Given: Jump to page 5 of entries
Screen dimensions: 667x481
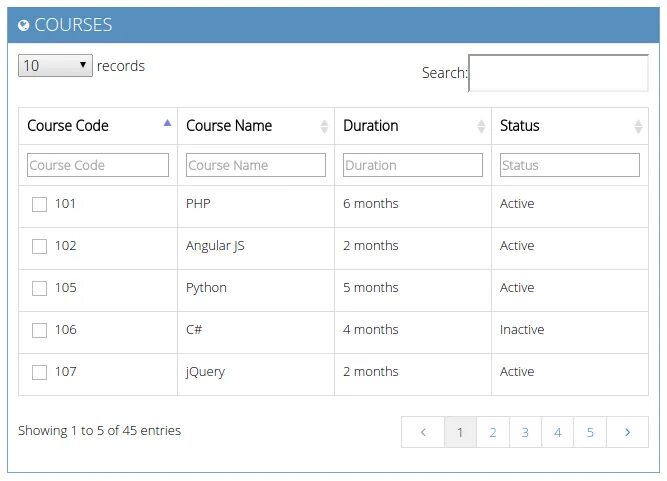Looking at the screenshot, I should (x=591, y=432).
